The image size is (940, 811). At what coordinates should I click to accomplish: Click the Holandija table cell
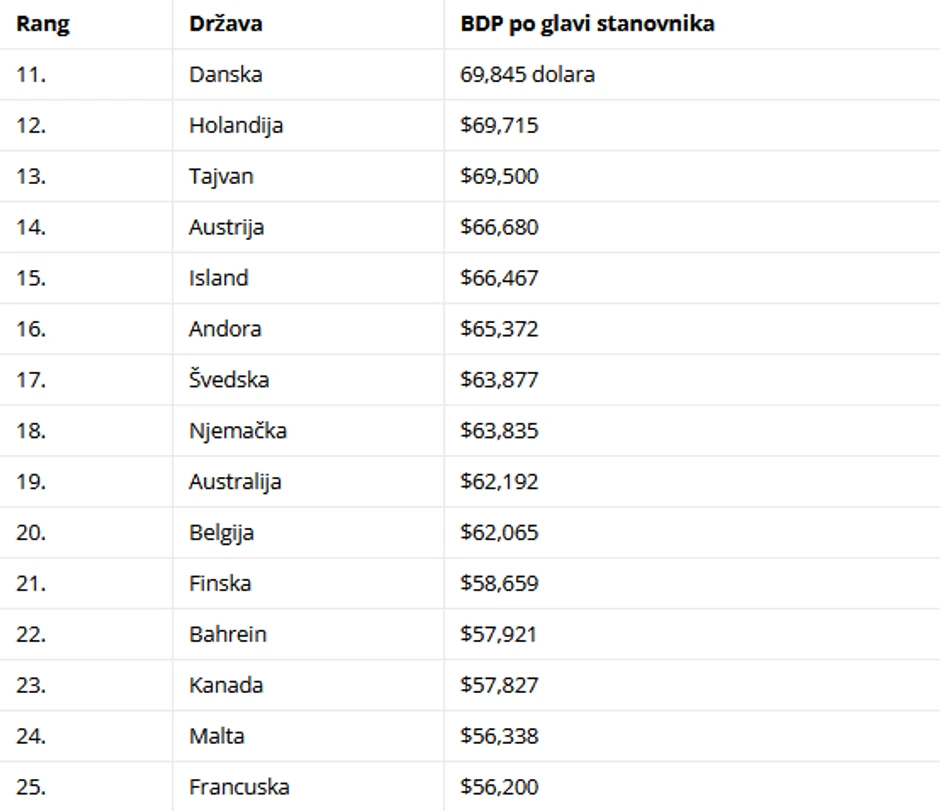(x=236, y=126)
